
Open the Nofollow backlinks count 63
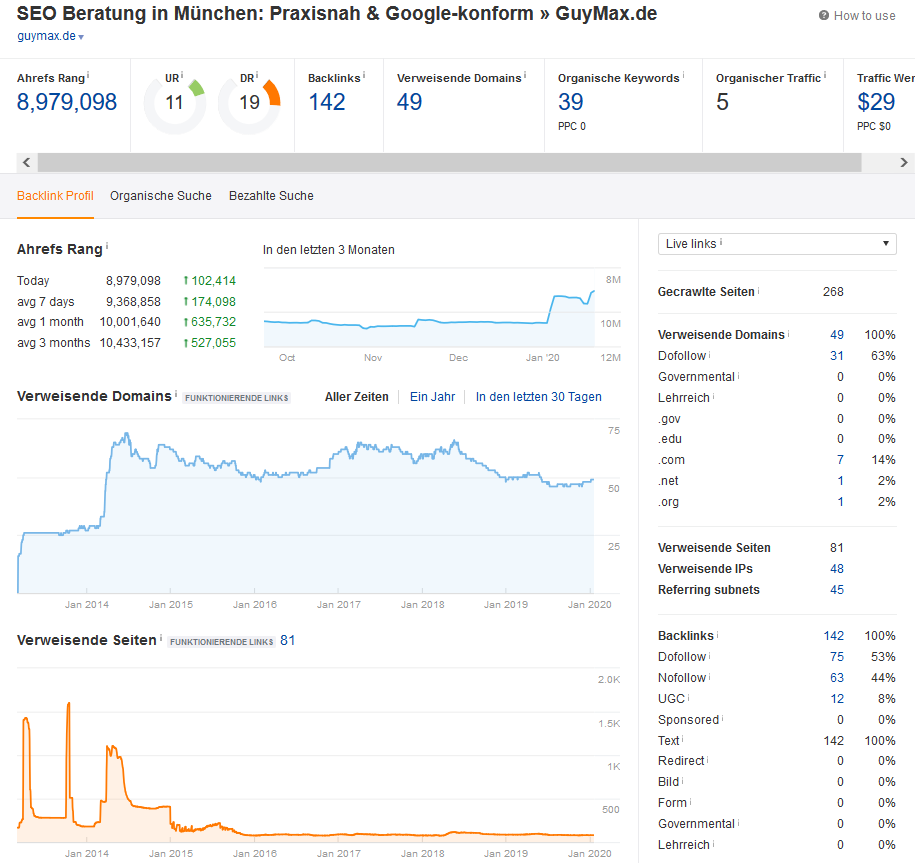(x=837, y=678)
